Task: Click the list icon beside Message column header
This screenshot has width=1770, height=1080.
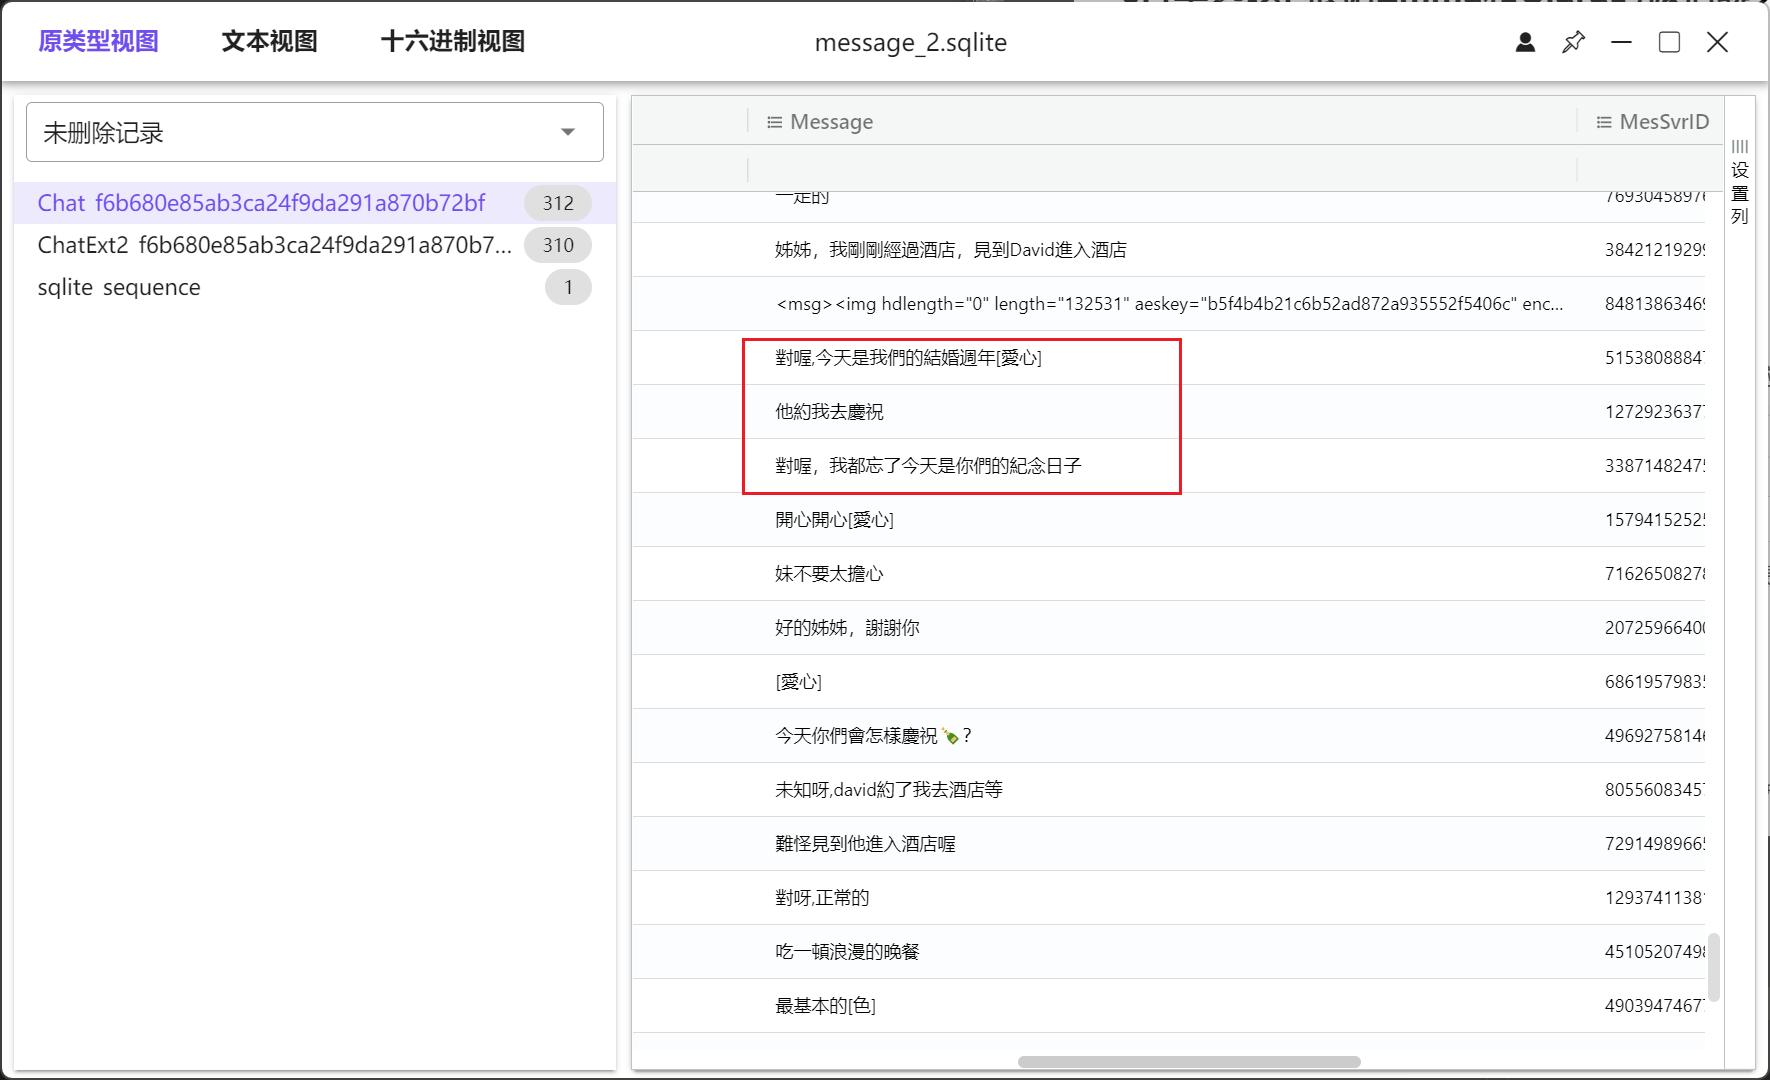Action: click(x=775, y=121)
